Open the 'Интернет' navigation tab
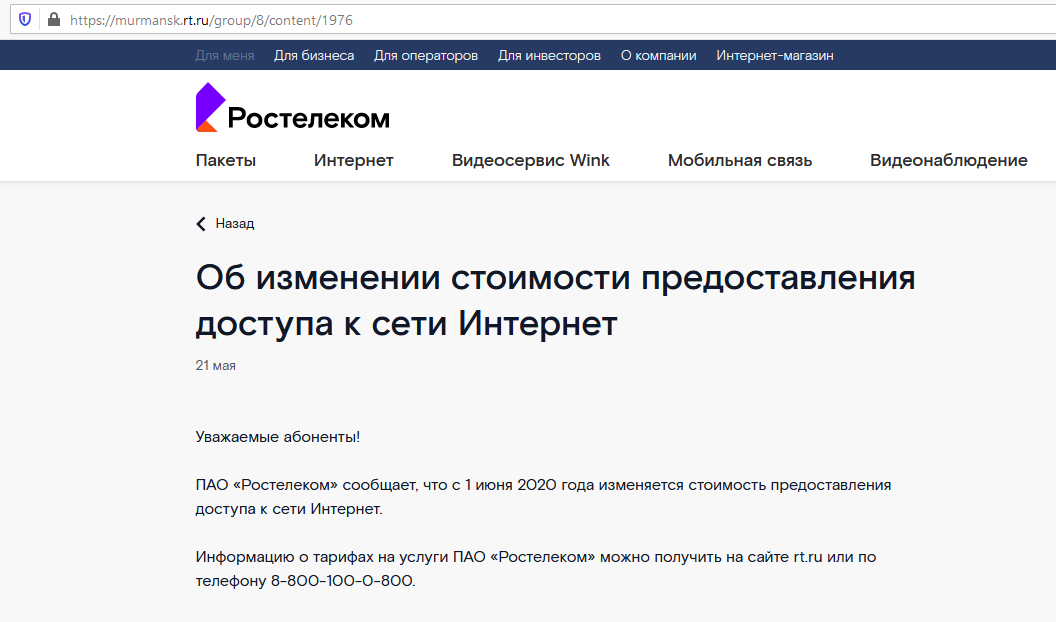The height and width of the screenshot is (622, 1056). click(x=354, y=160)
